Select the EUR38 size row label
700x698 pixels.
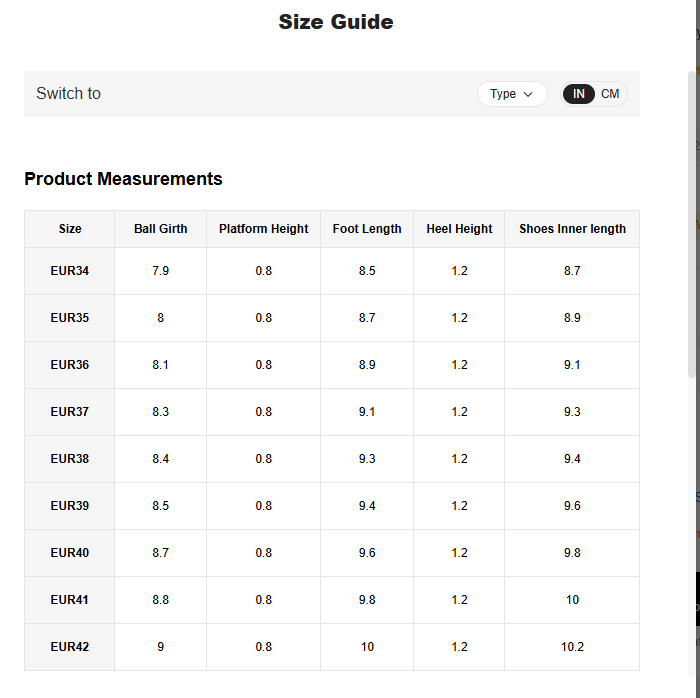pyautogui.click(x=70, y=459)
